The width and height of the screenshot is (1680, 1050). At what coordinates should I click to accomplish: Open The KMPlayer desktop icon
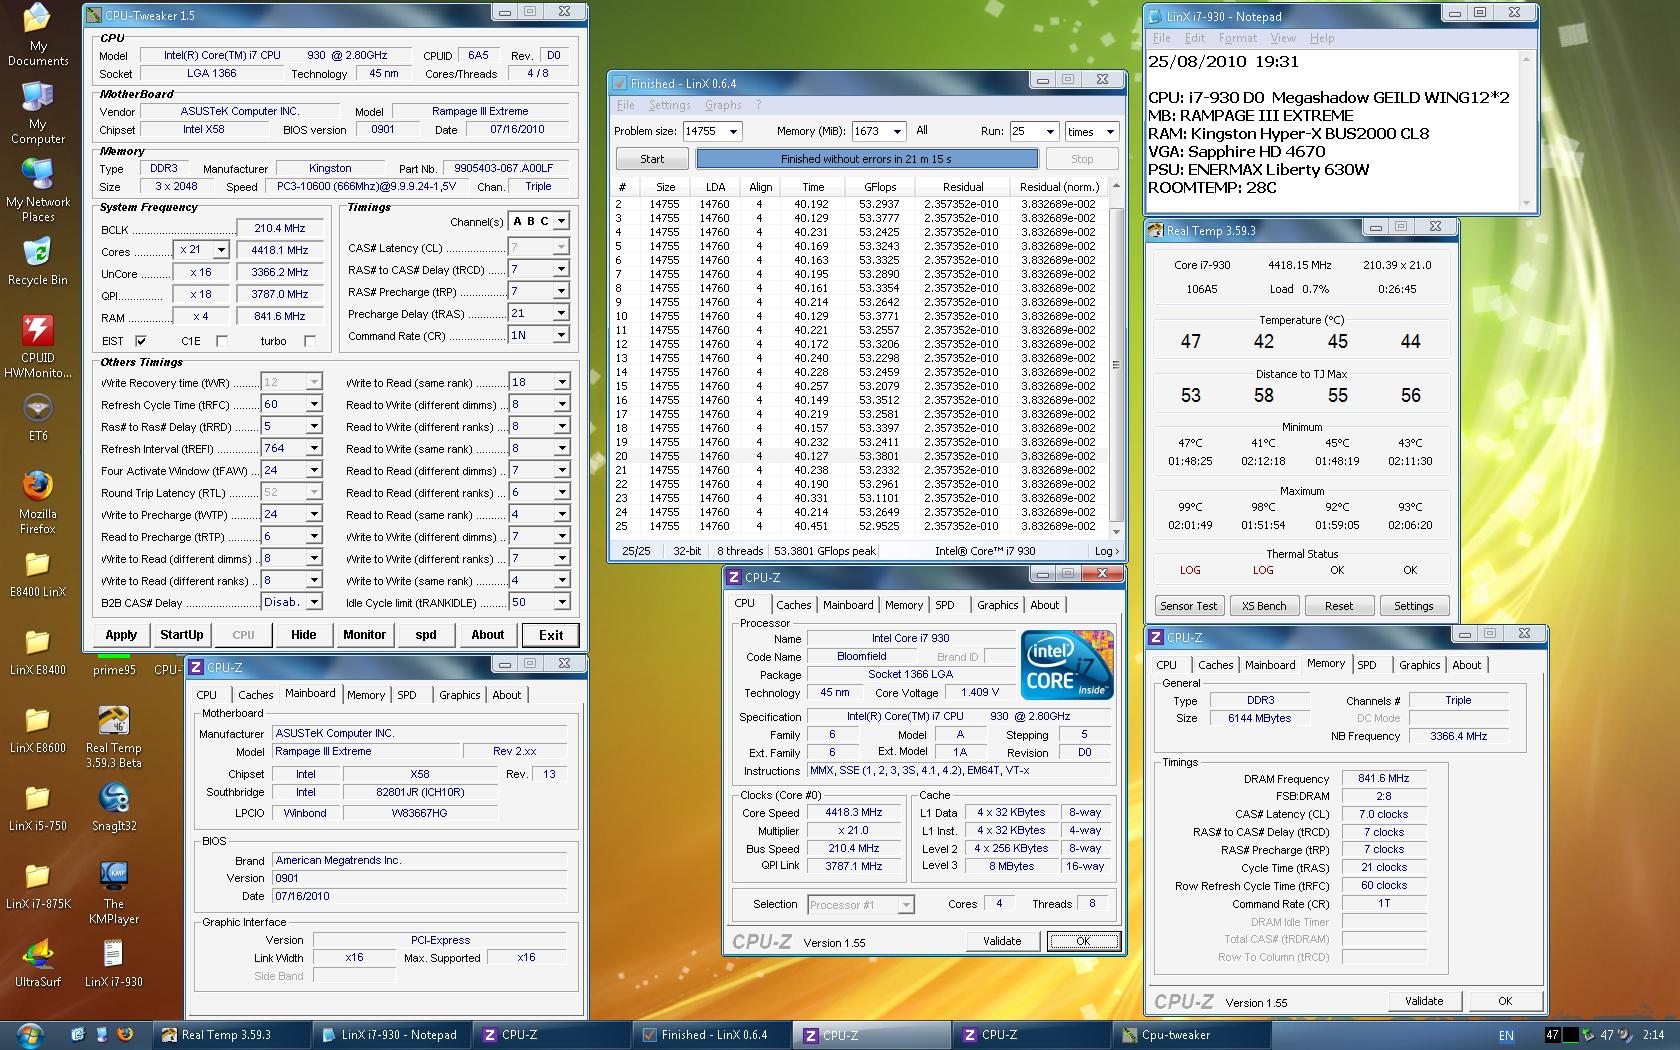click(x=113, y=877)
